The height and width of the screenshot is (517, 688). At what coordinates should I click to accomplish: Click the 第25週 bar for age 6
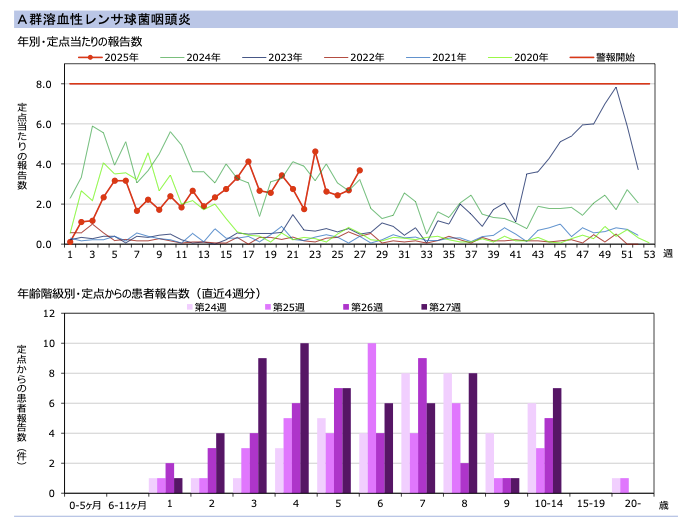pos(372,418)
